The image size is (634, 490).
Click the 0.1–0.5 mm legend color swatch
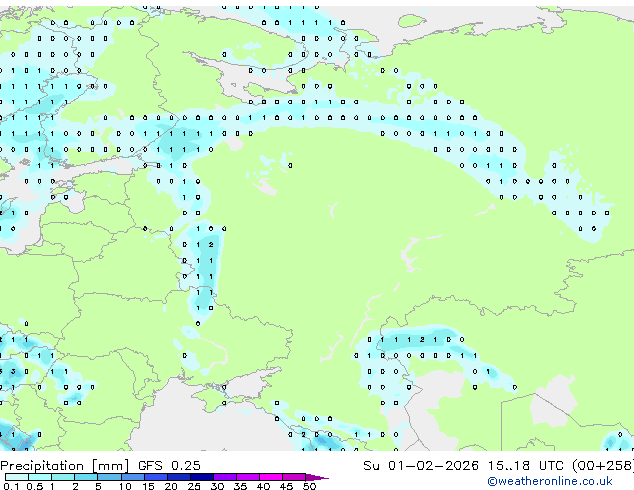[x=17, y=477]
